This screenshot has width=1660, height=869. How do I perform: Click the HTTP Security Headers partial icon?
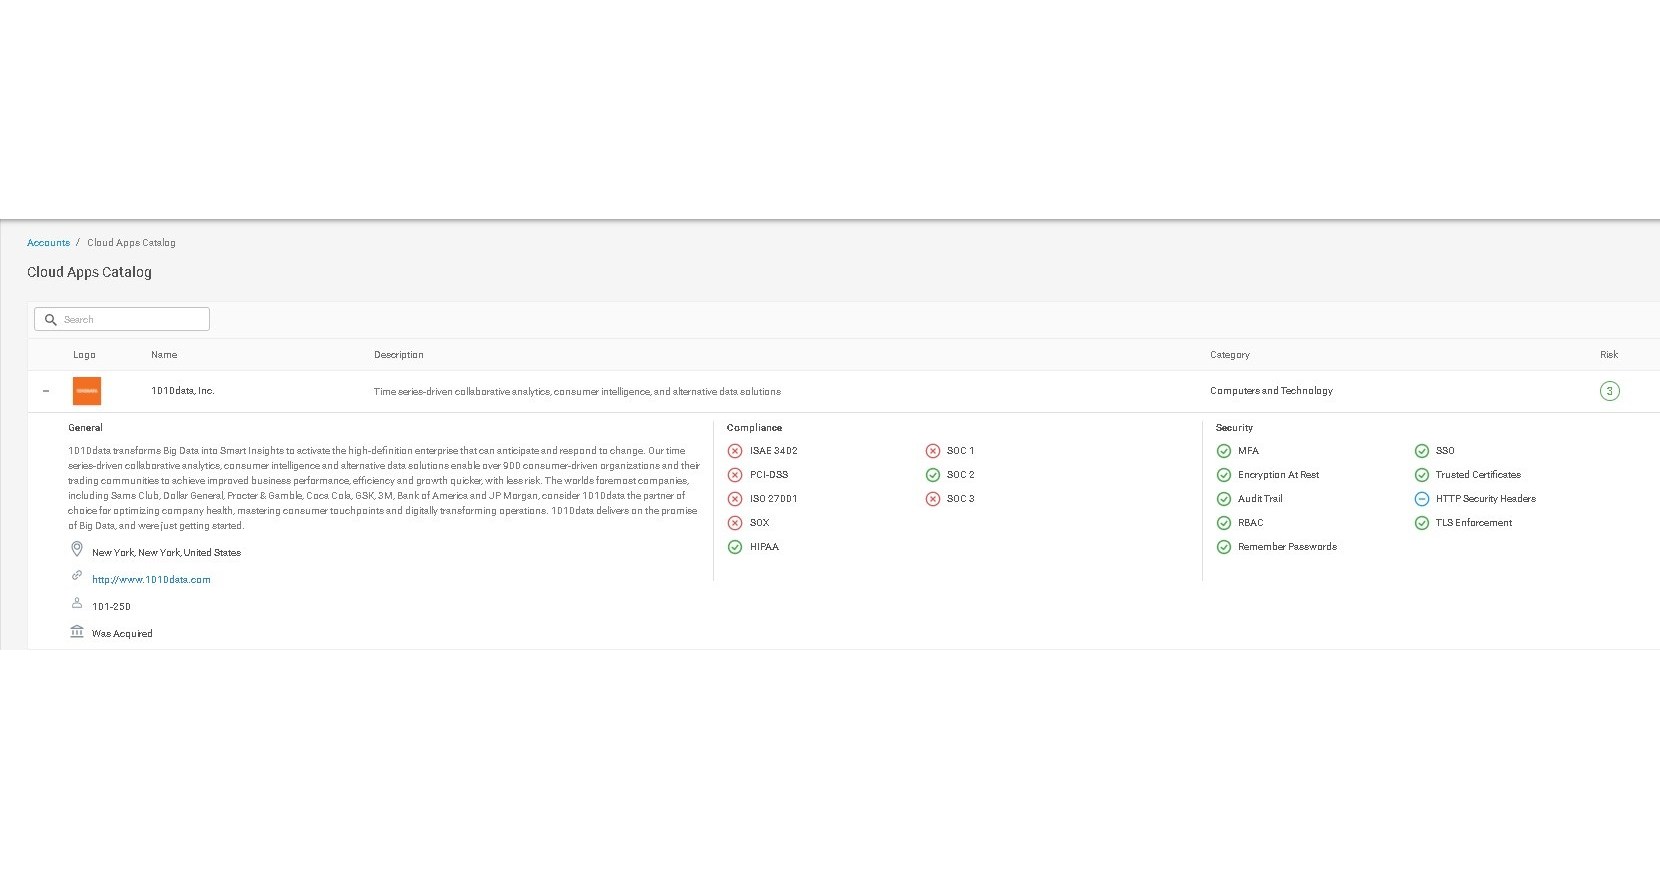pyautogui.click(x=1421, y=499)
